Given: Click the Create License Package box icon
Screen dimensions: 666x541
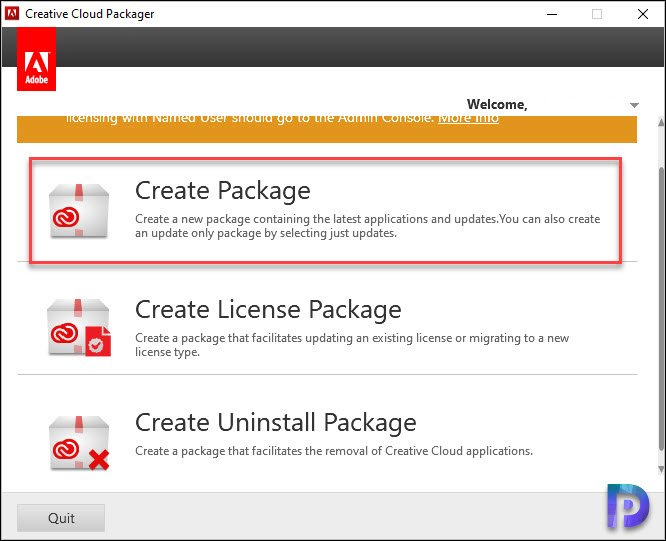Looking at the screenshot, I should (x=79, y=327).
